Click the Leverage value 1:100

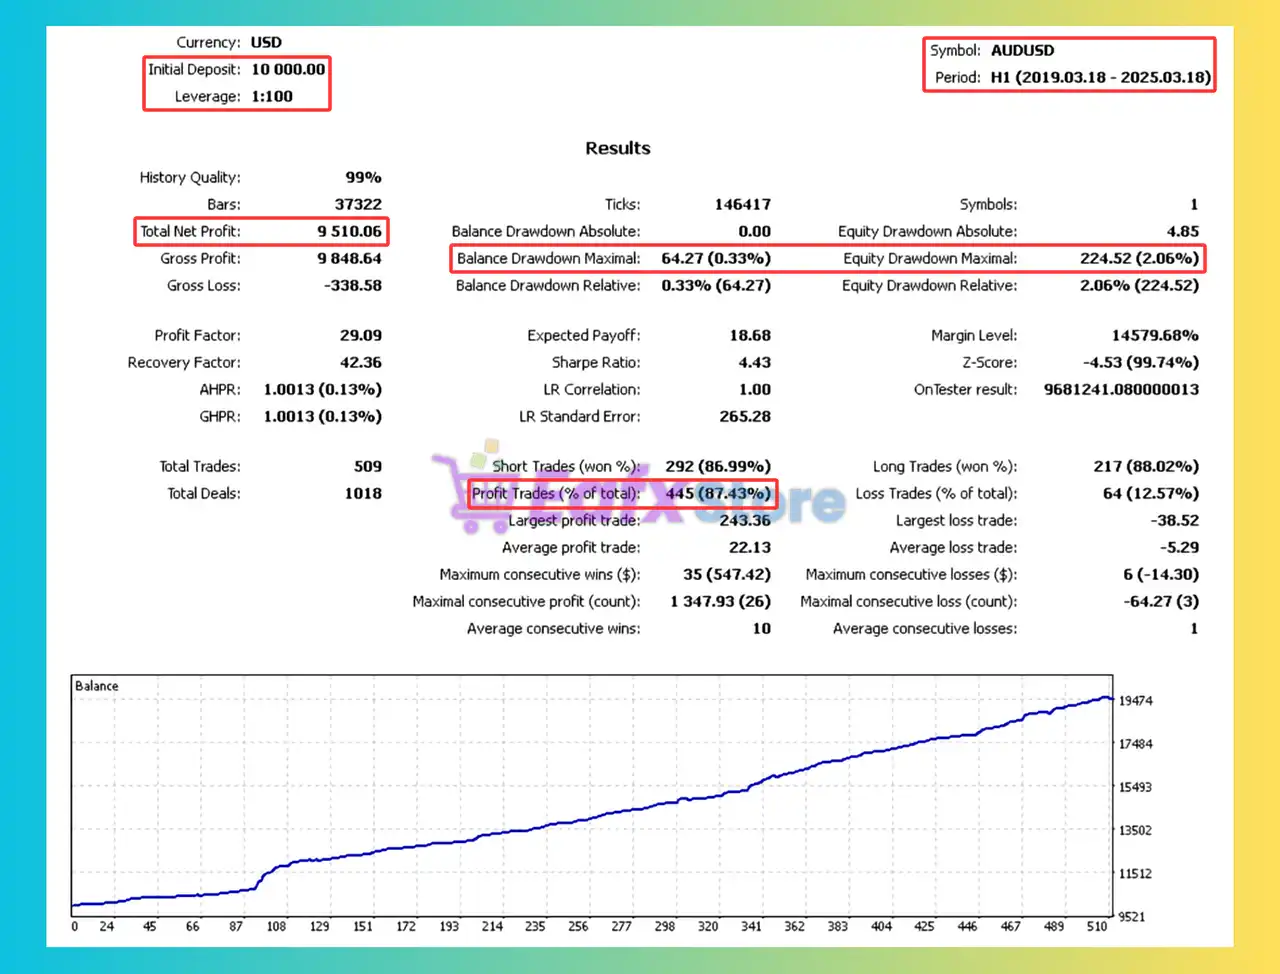pyautogui.click(x=272, y=96)
